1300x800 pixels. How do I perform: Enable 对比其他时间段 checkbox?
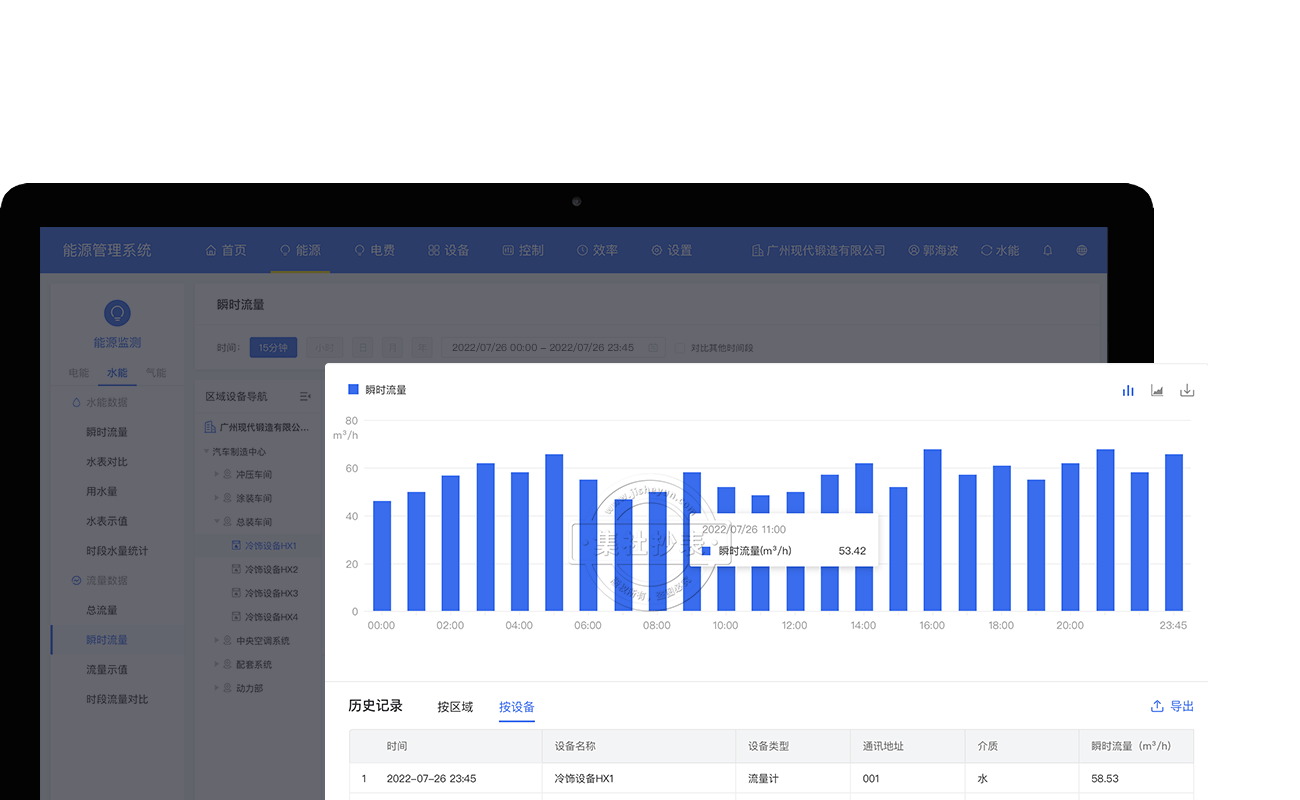coord(680,348)
